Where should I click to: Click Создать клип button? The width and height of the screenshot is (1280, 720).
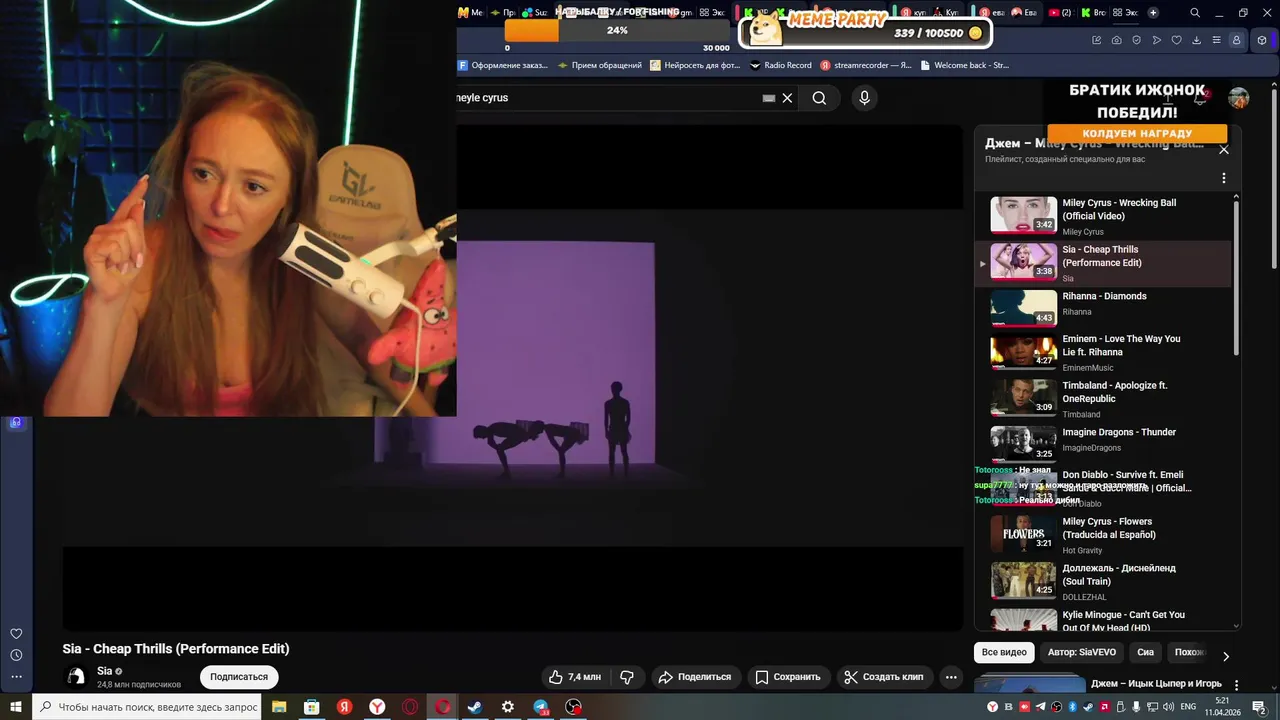point(884,677)
